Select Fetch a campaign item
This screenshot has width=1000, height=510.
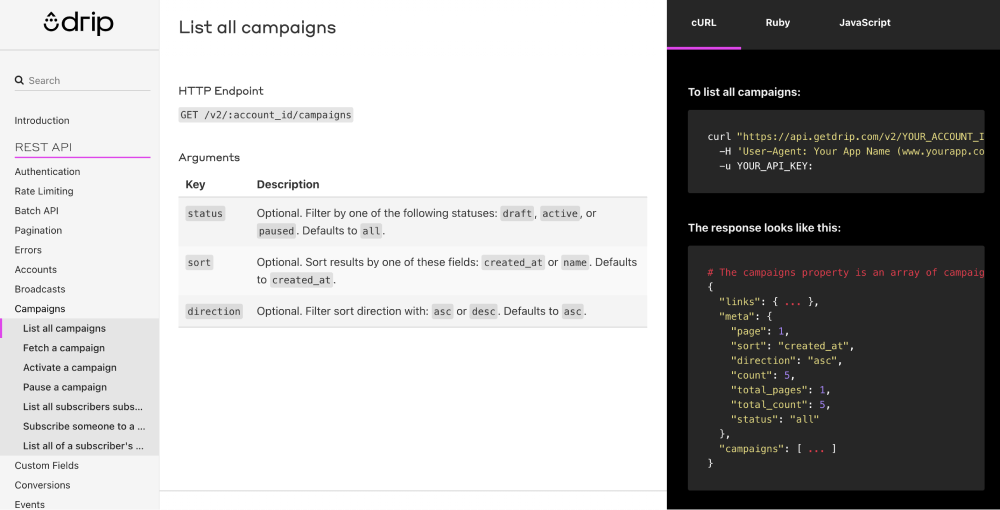[64, 348]
